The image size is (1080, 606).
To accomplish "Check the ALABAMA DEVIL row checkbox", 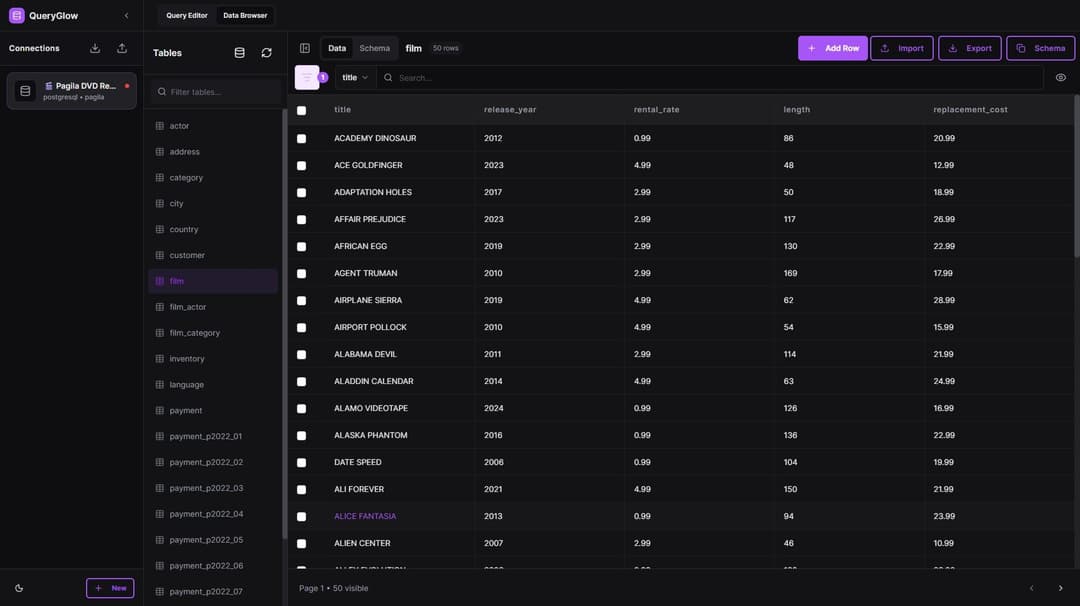I will click(x=301, y=355).
